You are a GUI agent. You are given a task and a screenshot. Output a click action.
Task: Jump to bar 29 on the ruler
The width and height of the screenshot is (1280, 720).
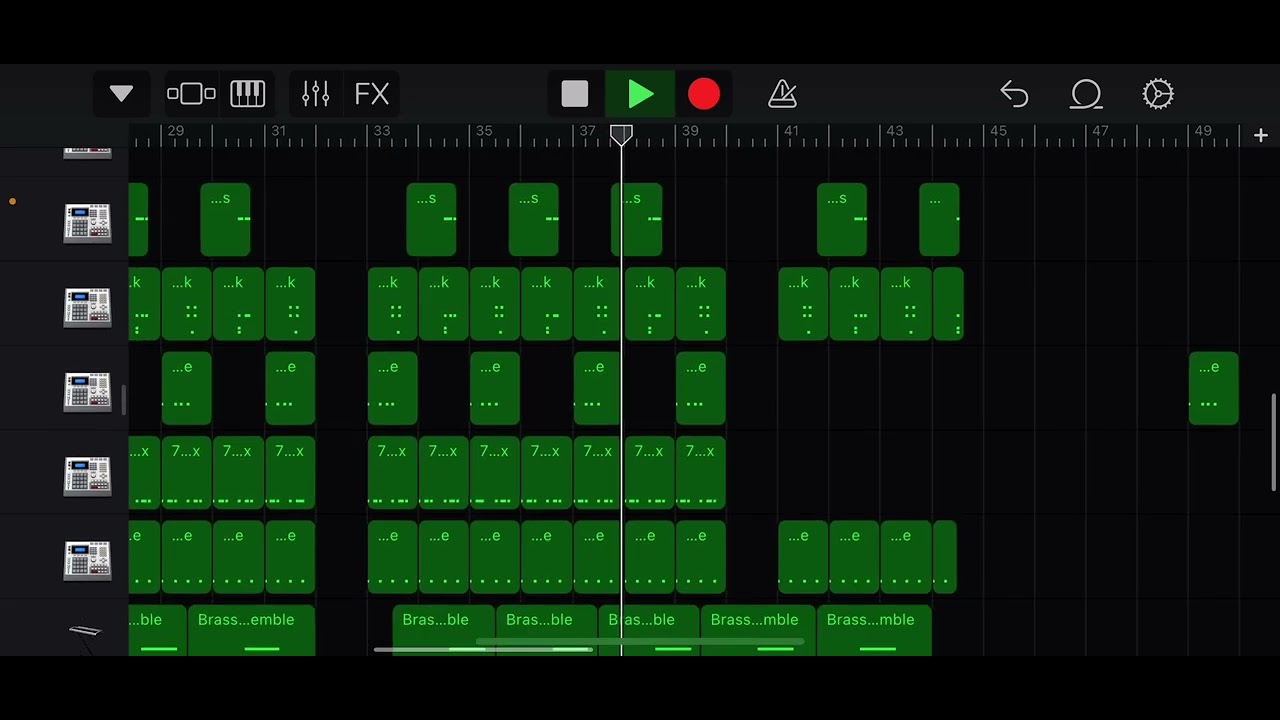[x=176, y=131]
